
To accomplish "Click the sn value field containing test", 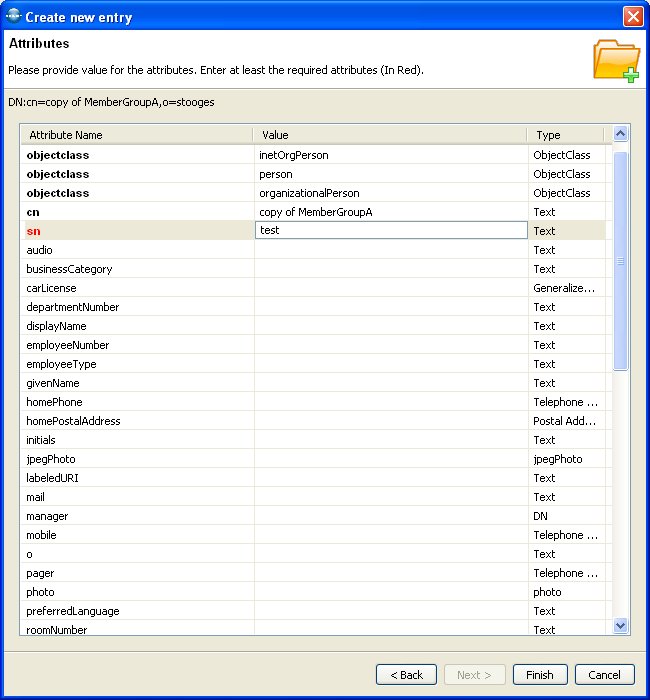I will 391,231.
